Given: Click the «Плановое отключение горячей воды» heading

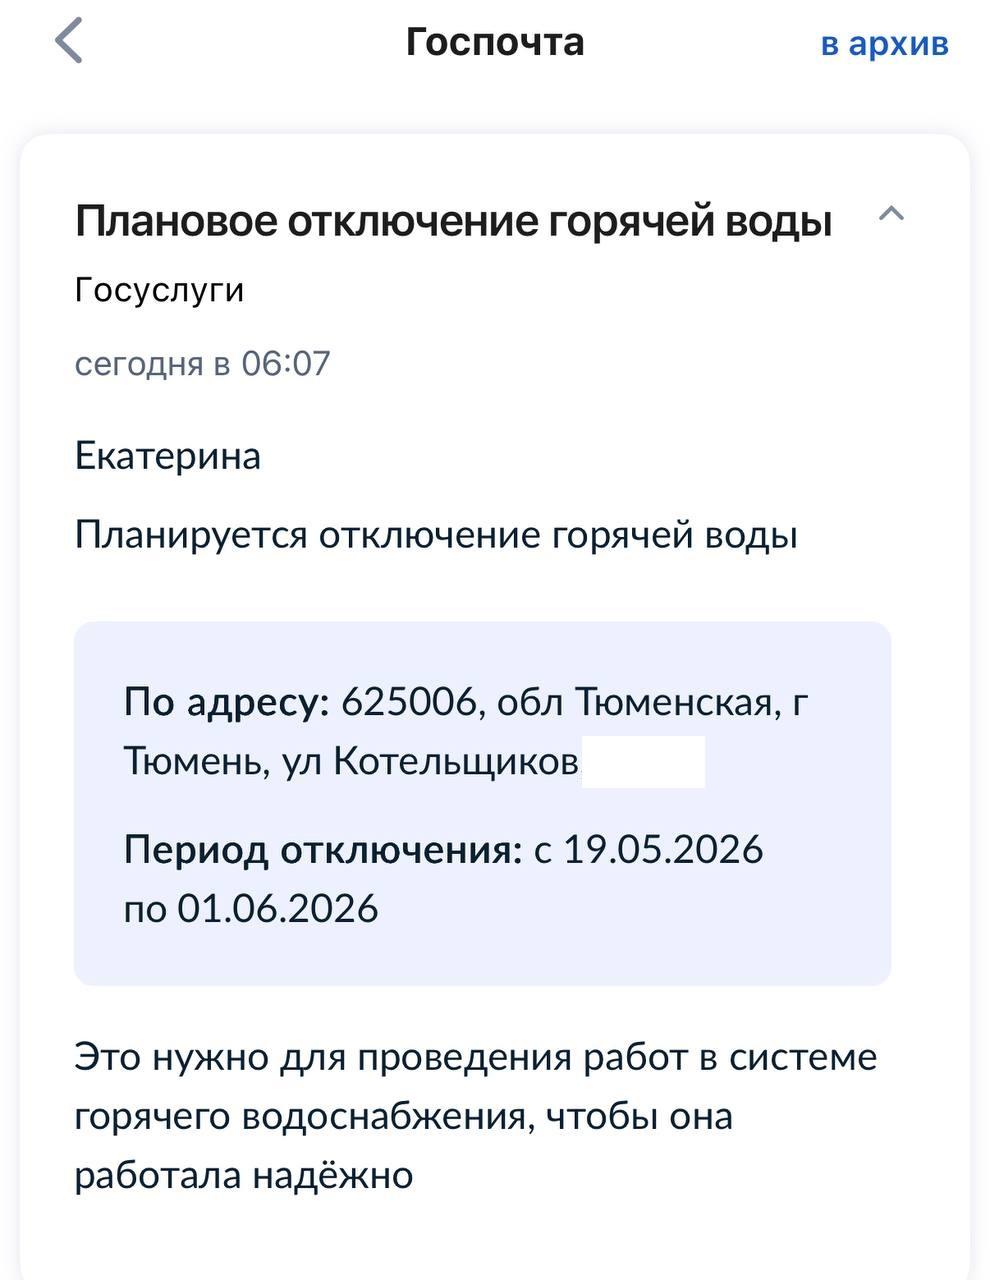Looking at the screenshot, I should (453, 221).
